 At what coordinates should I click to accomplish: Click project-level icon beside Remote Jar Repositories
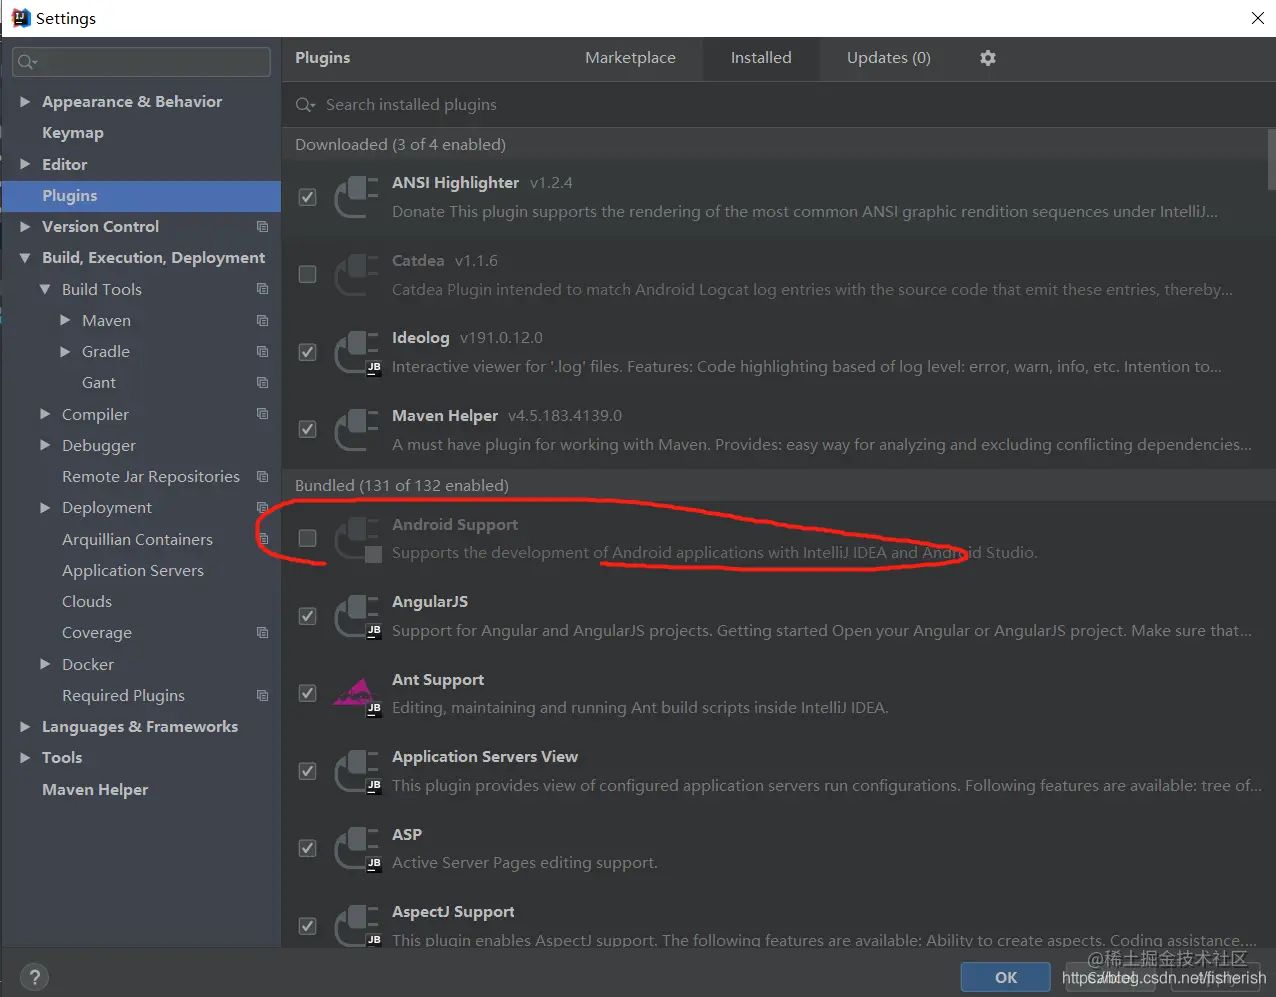(262, 477)
